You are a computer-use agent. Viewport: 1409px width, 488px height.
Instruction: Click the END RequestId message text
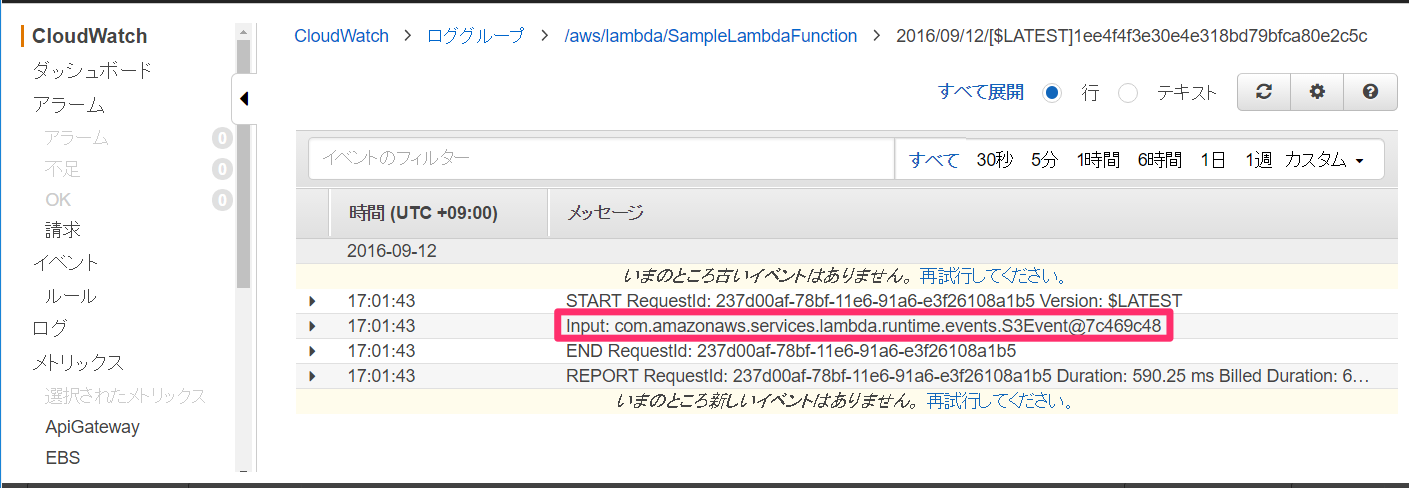[791, 351]
